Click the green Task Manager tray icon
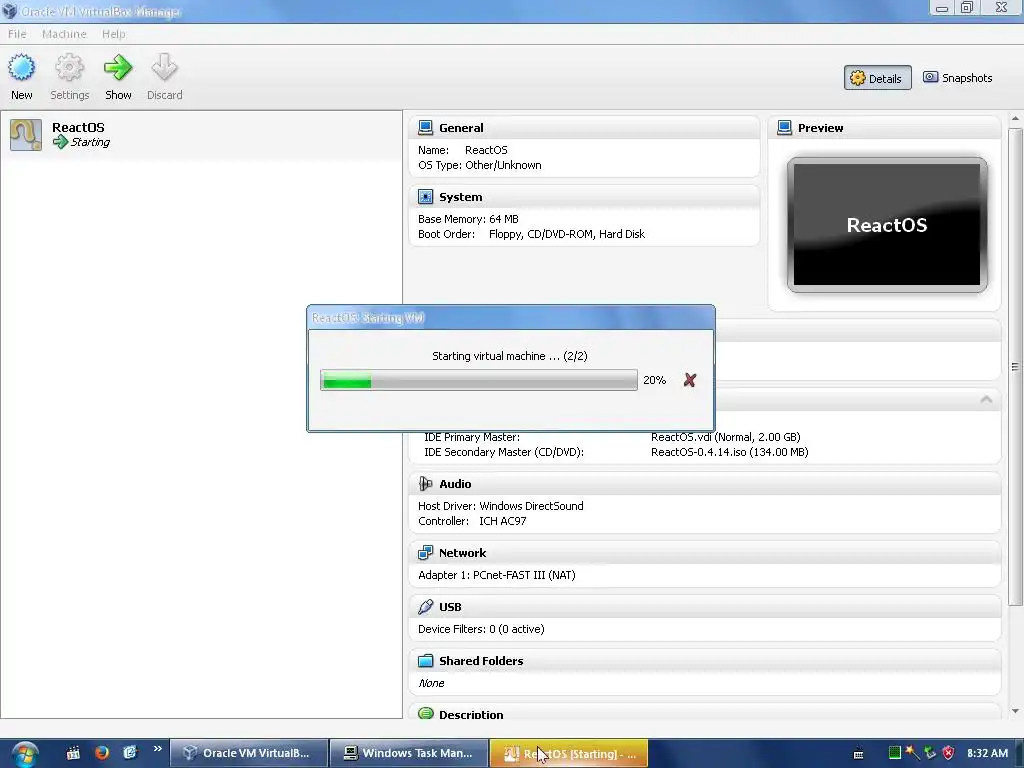 tap(895, 753)
